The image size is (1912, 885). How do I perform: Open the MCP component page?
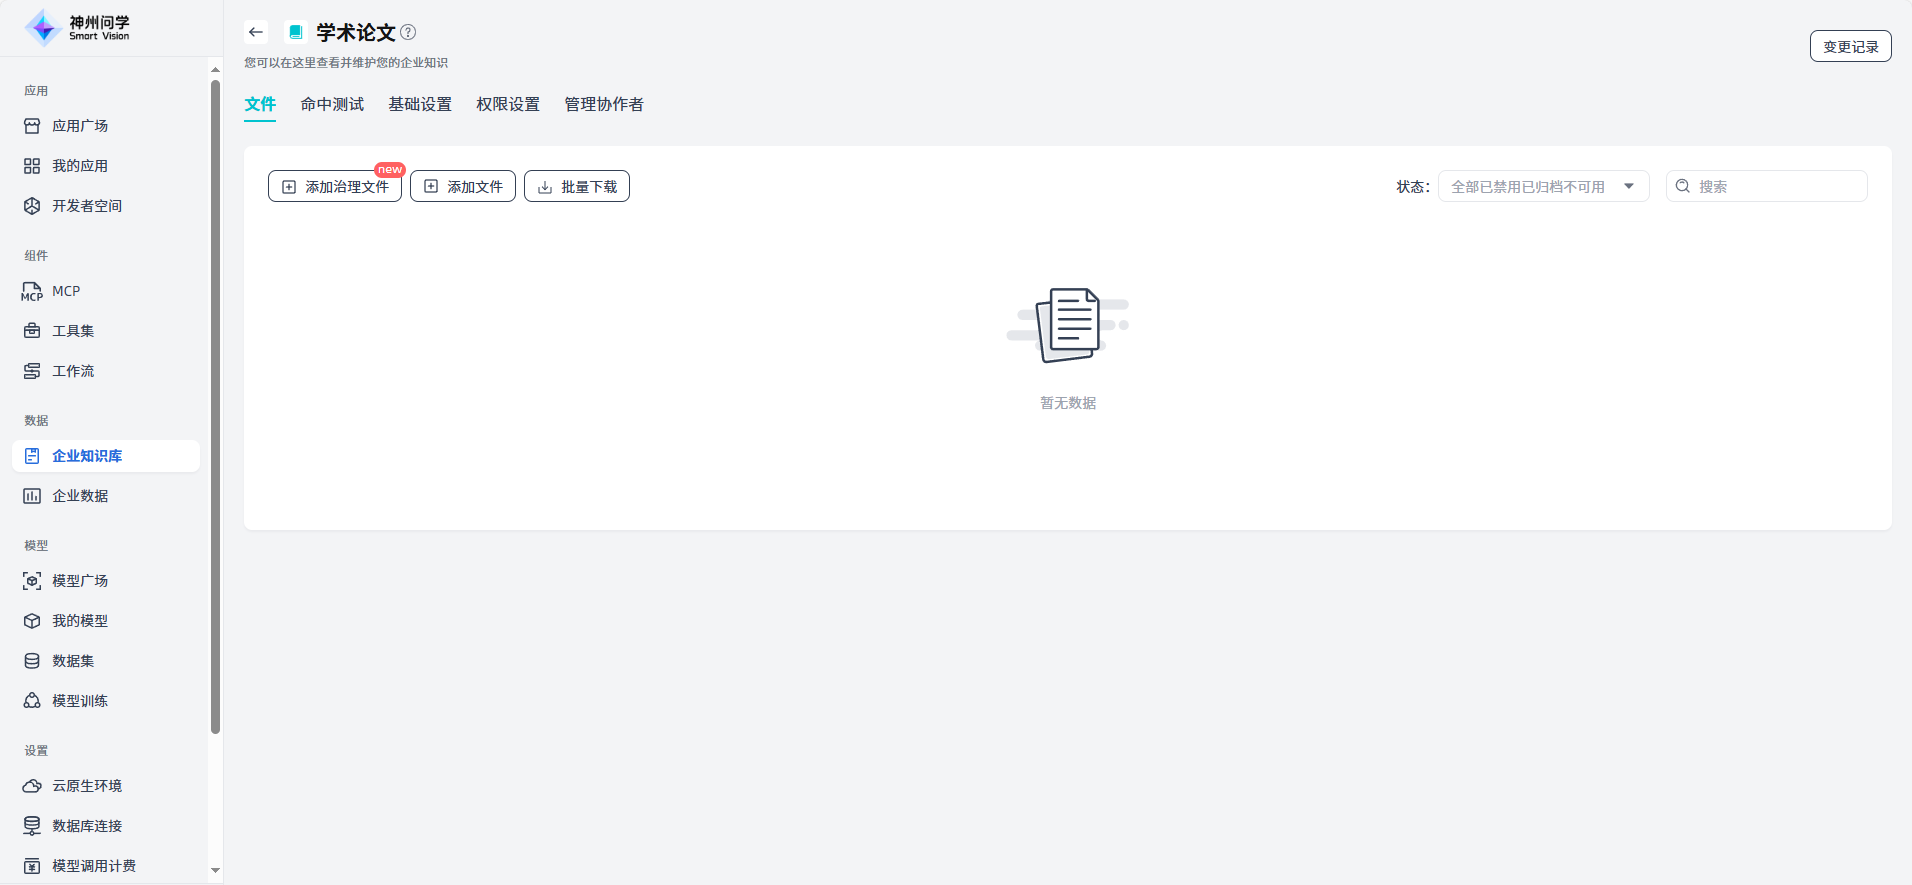coord(66,291)
